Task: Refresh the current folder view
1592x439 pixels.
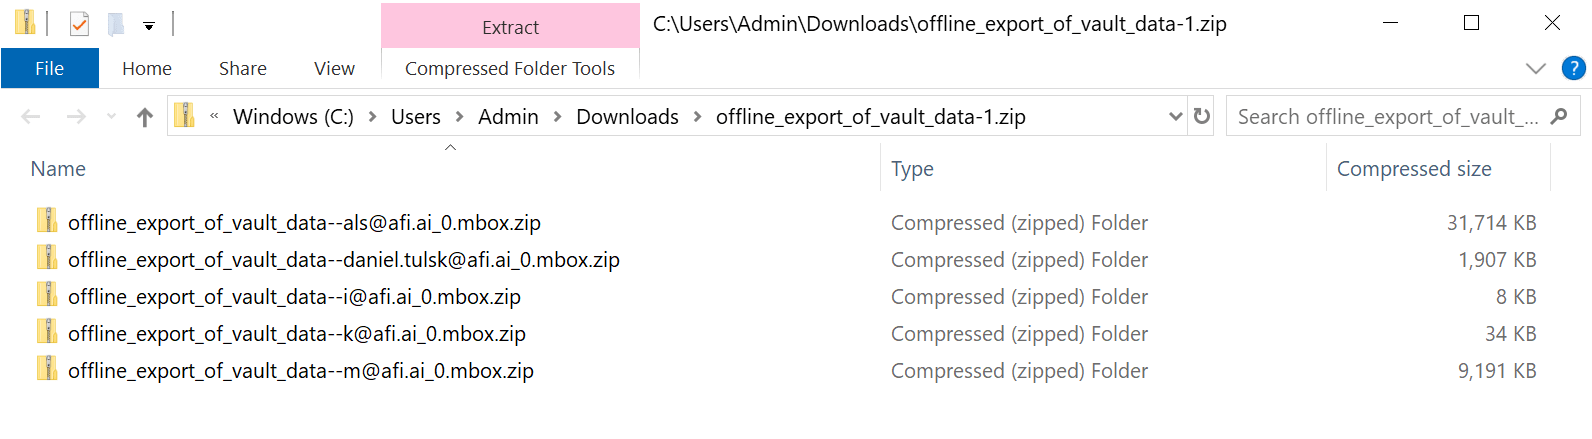Action: (1202, 116)
